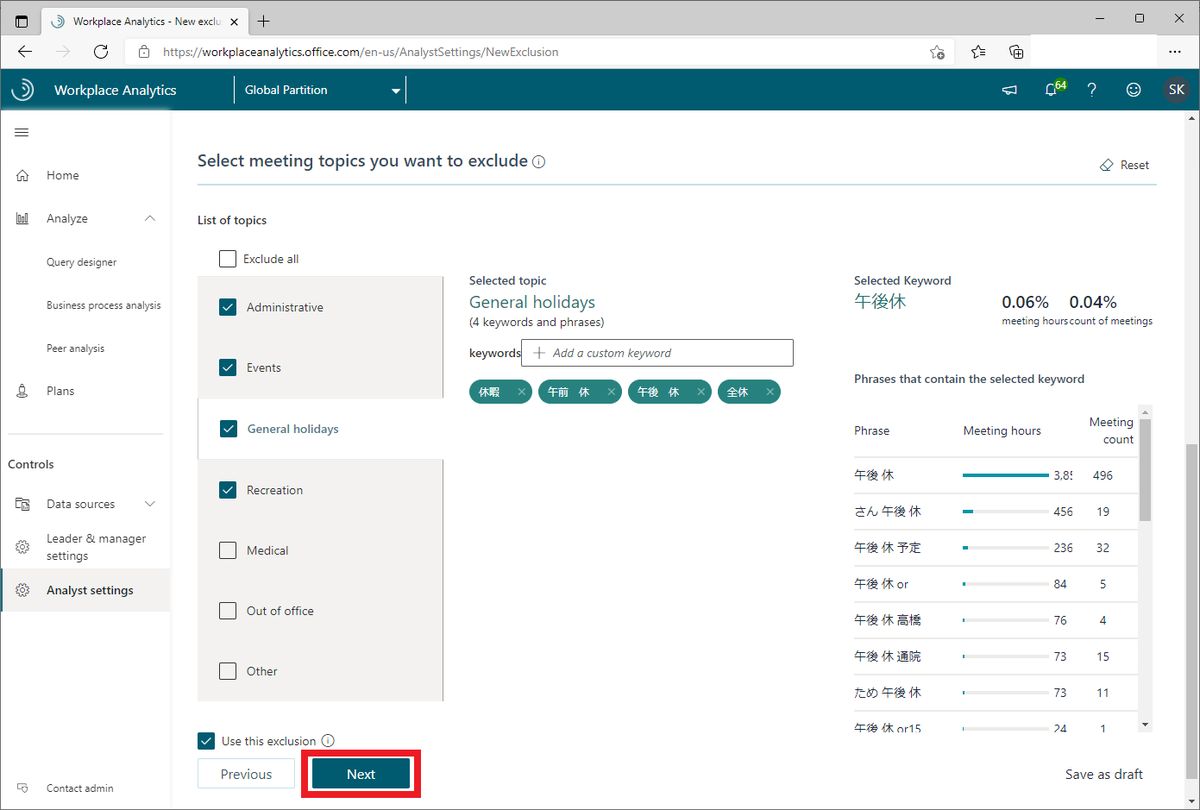Click the Leader & manager settings gear icon
Screen dimensions: 1200x810
22,547
